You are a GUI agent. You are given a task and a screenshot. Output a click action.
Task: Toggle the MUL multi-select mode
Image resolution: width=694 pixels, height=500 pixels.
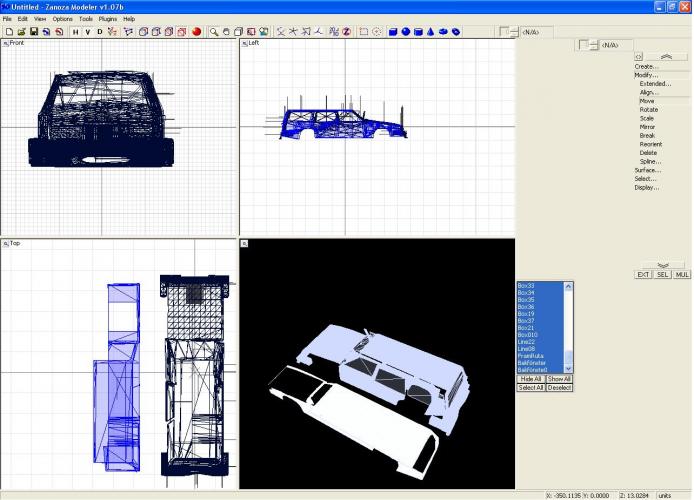coord(682,274)
